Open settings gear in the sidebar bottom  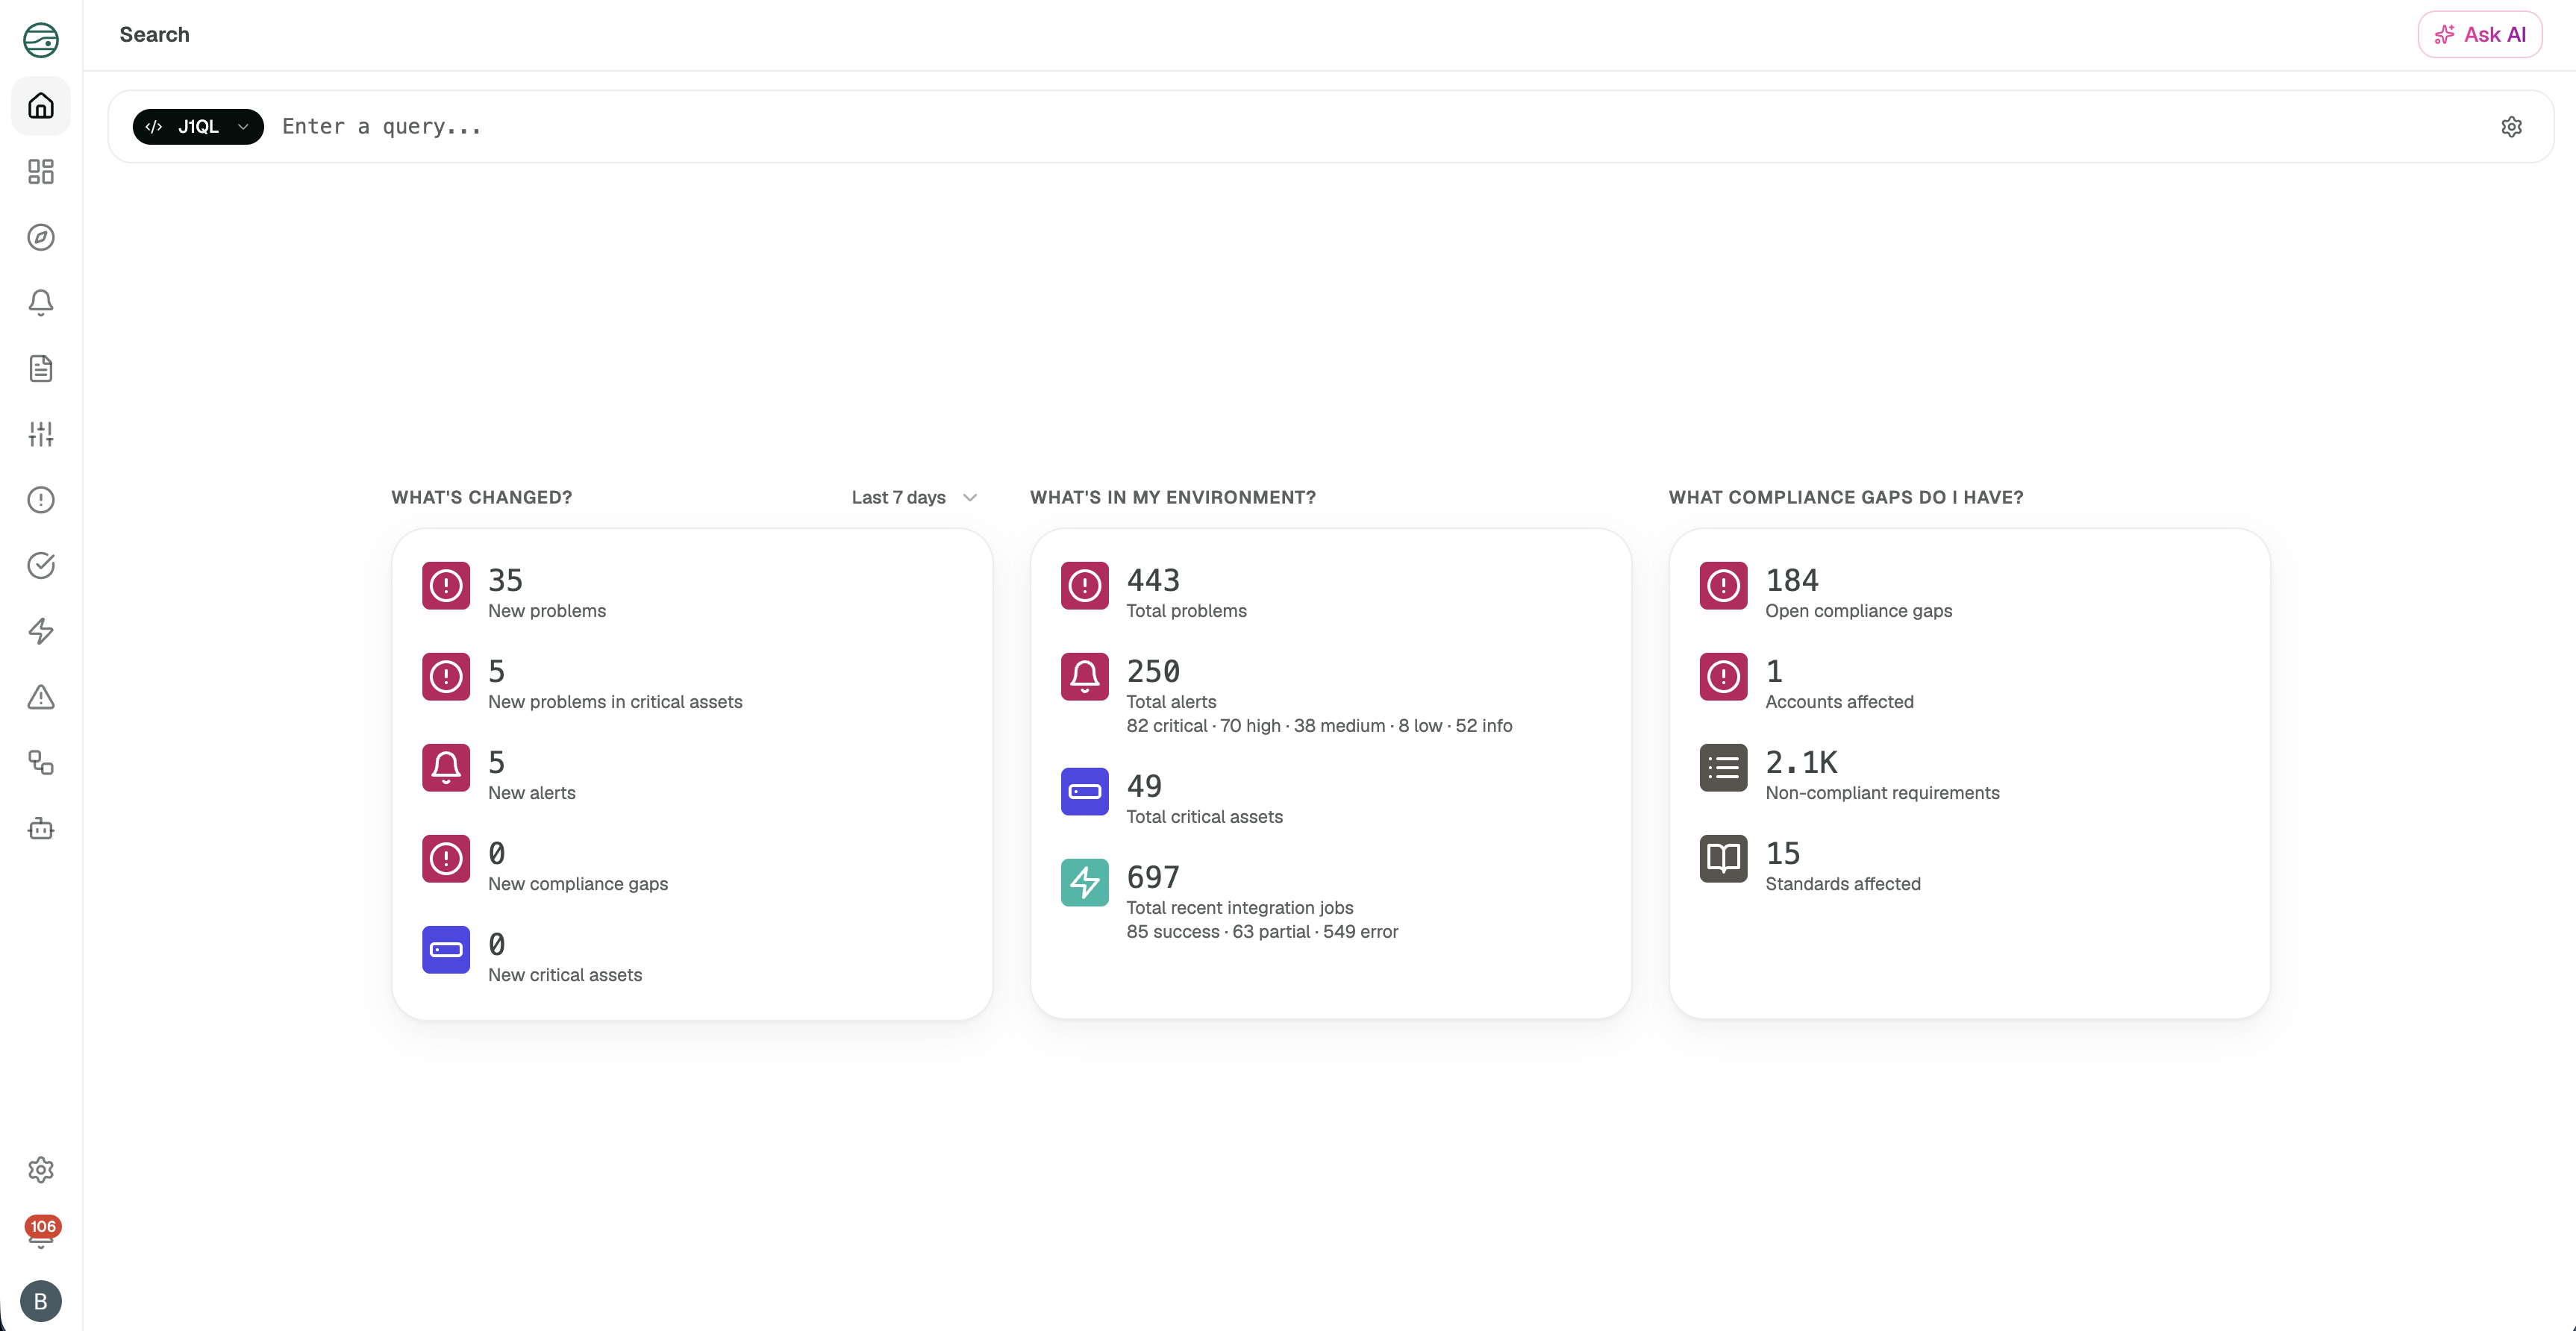pyautogui.click(x=41, y=1169)
